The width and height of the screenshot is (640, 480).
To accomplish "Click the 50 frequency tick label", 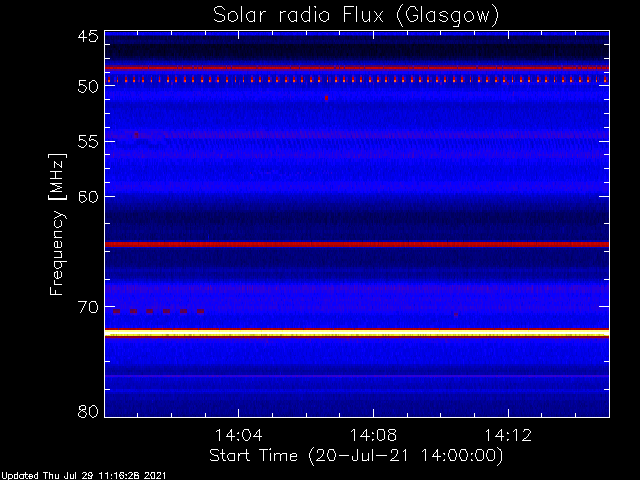I will click(x=88, y=86).
